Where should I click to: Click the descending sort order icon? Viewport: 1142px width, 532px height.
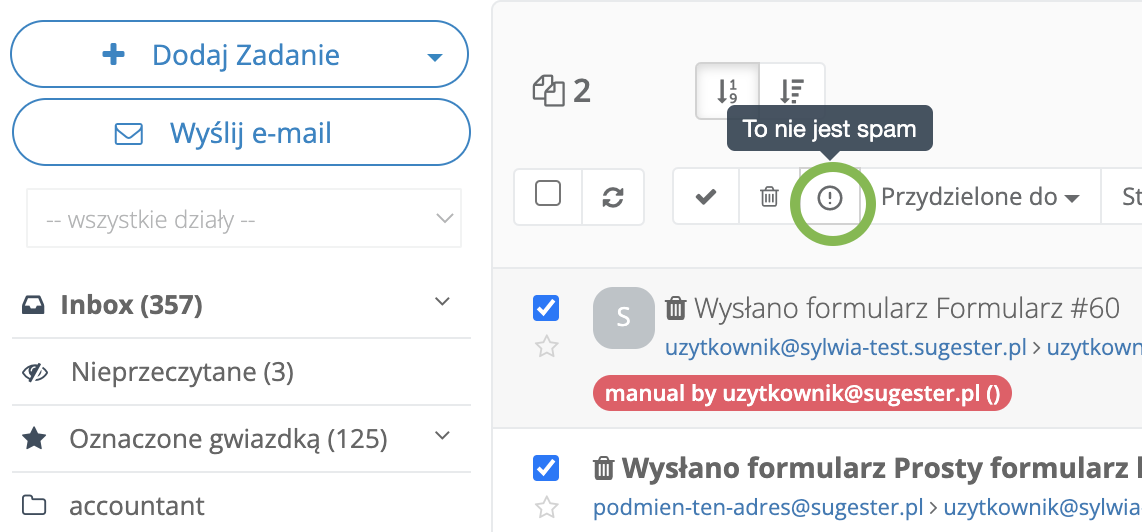[x=791, y=92]
